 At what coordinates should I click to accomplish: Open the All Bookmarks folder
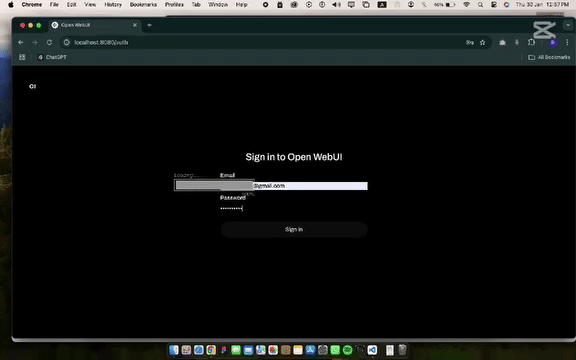[x=549, y=57]
